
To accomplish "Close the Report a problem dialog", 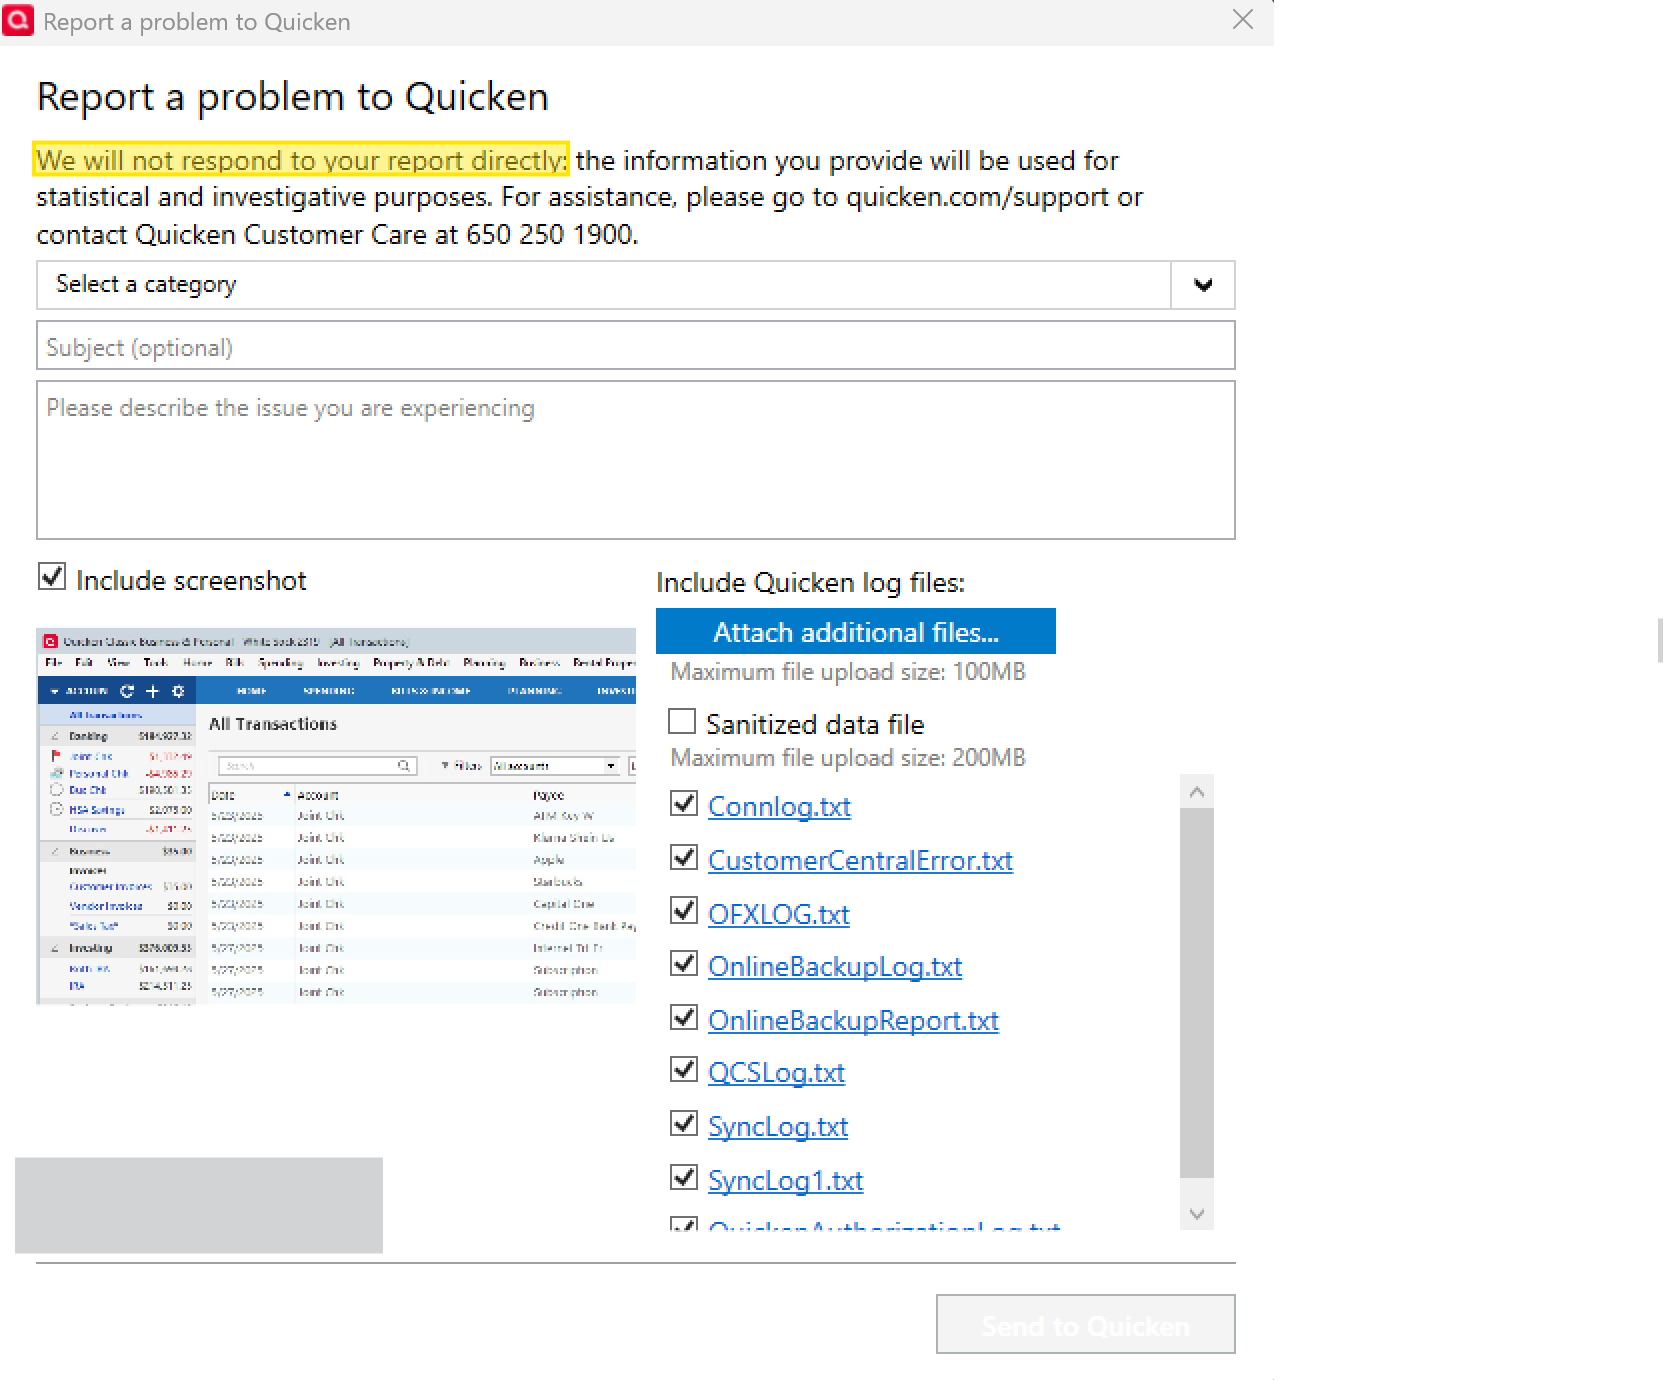I will [x=1243, y=20].
